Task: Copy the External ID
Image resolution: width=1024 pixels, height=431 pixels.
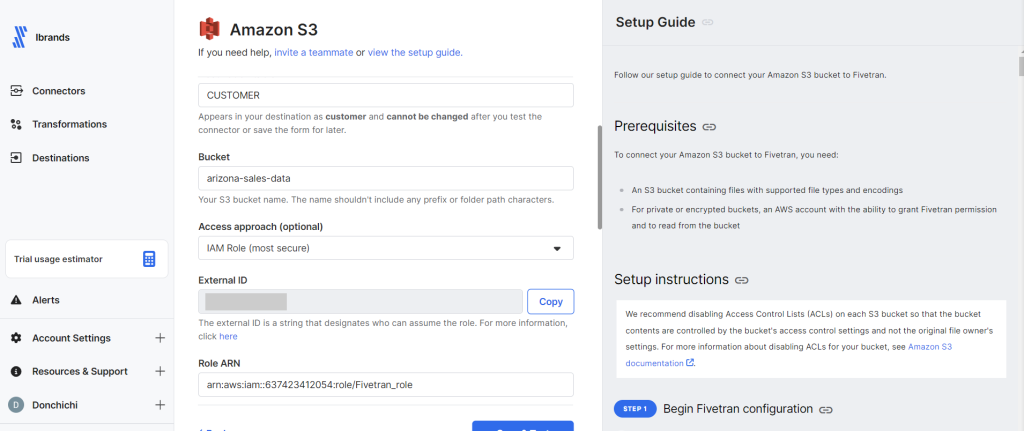Action: click(550, 301)
